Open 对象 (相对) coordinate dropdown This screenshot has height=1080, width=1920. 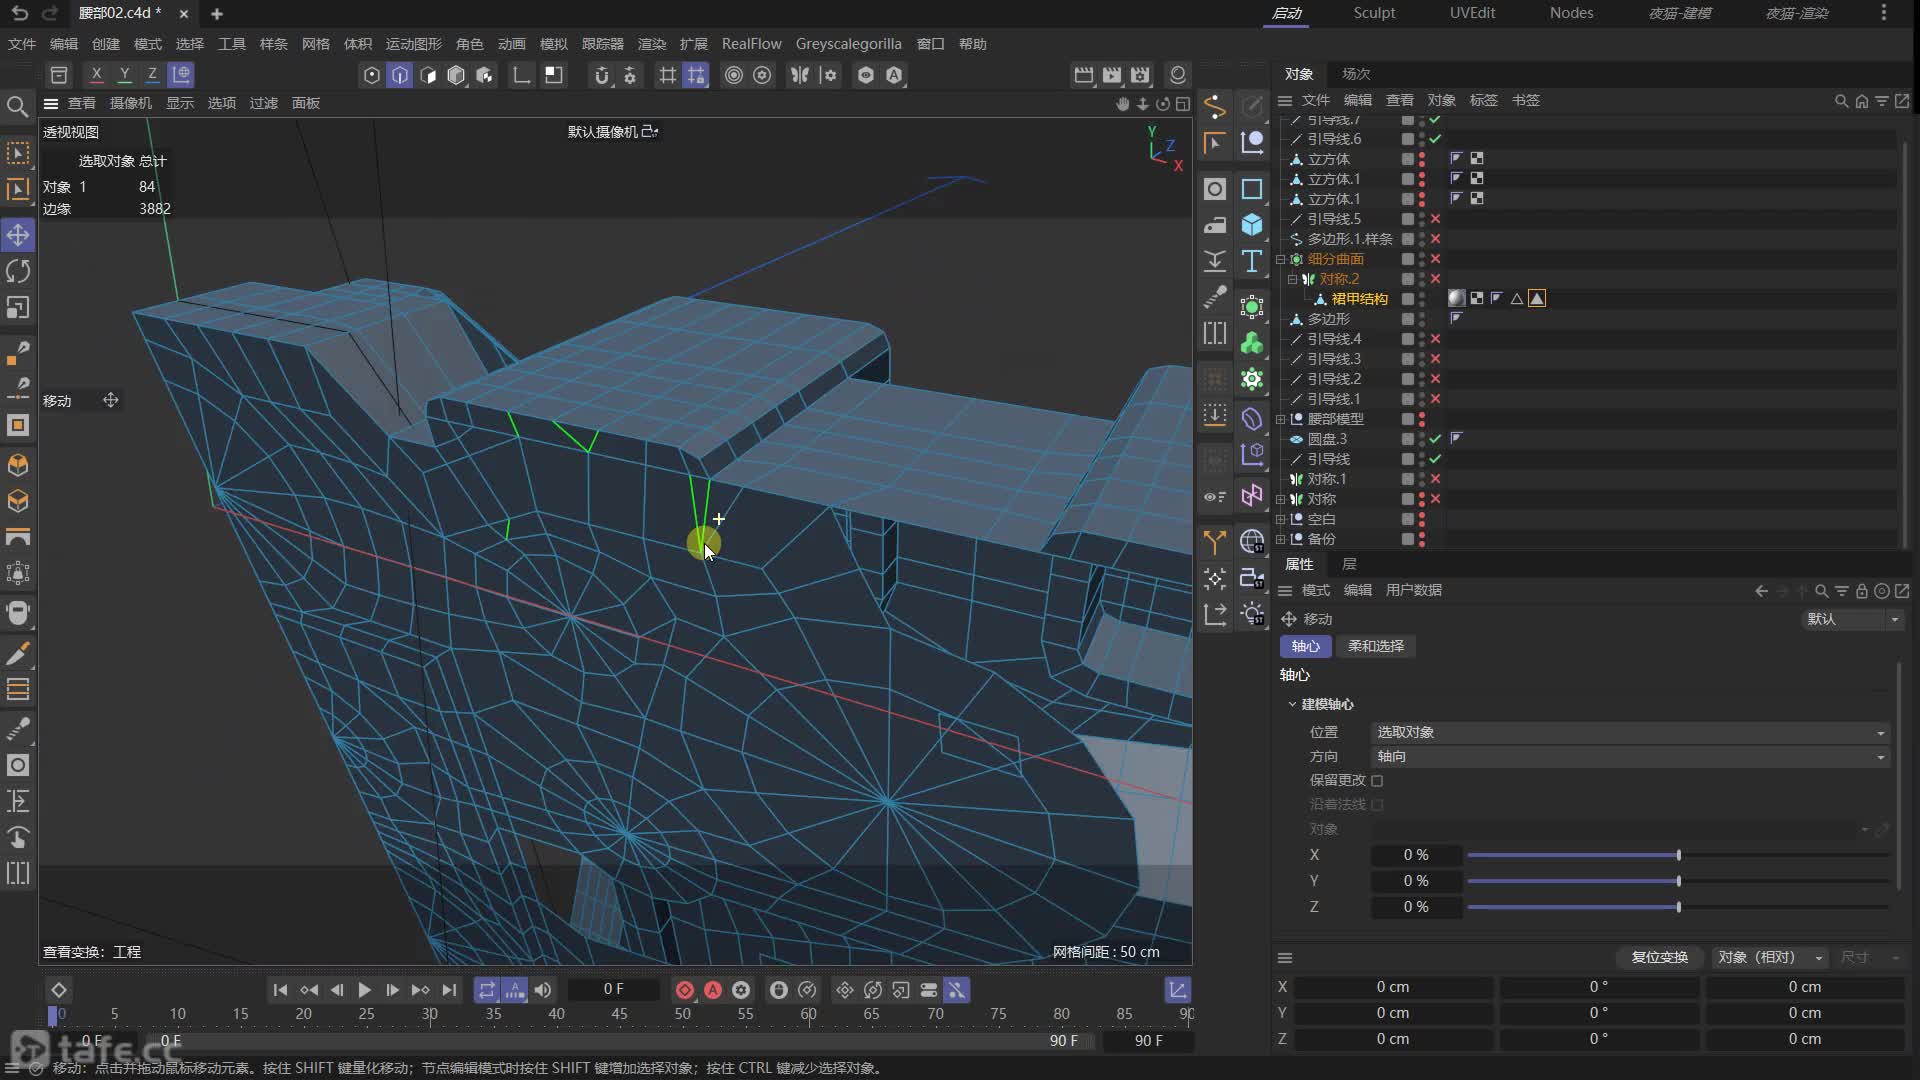(1770, 957)
